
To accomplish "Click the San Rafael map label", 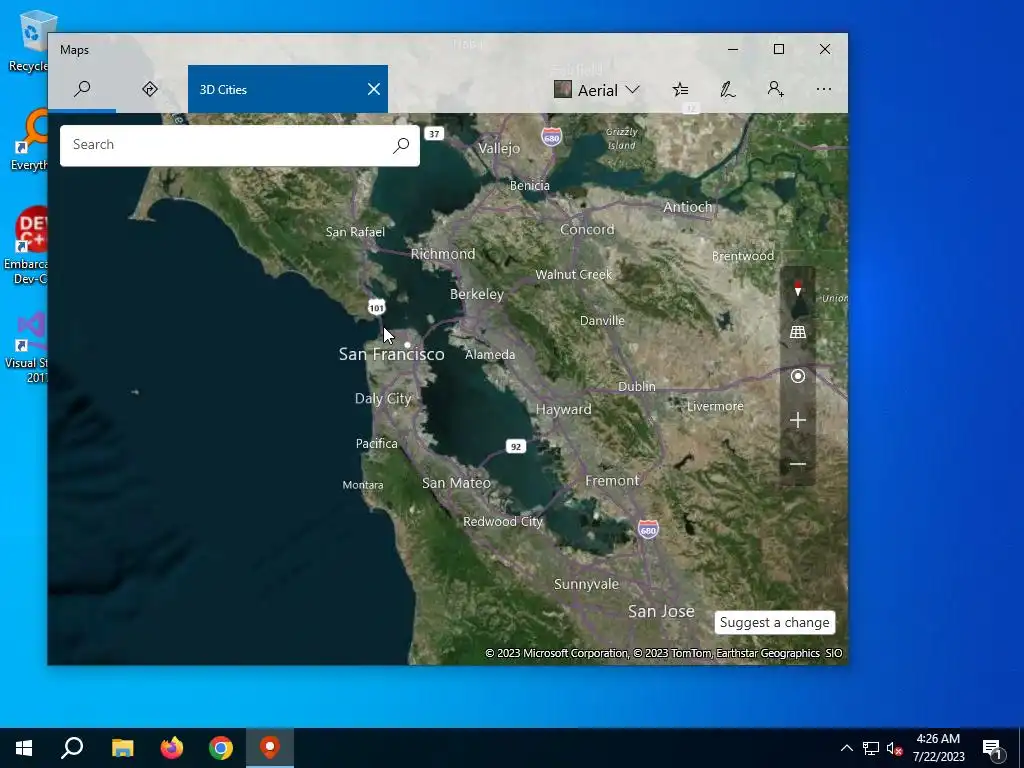I will pyautogui.click(x=355, y=232).
